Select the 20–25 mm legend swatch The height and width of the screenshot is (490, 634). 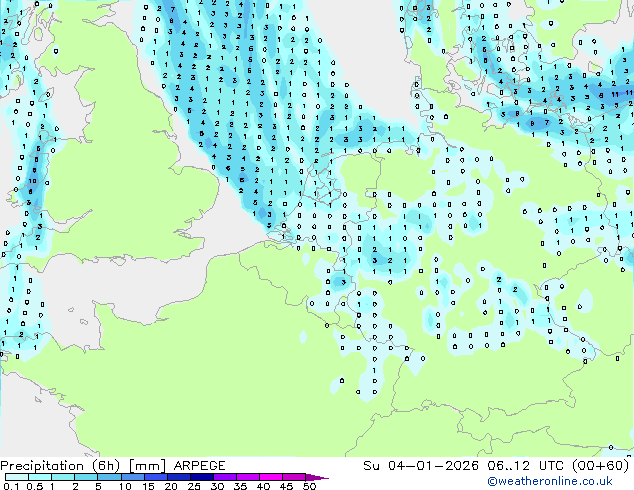178,477
